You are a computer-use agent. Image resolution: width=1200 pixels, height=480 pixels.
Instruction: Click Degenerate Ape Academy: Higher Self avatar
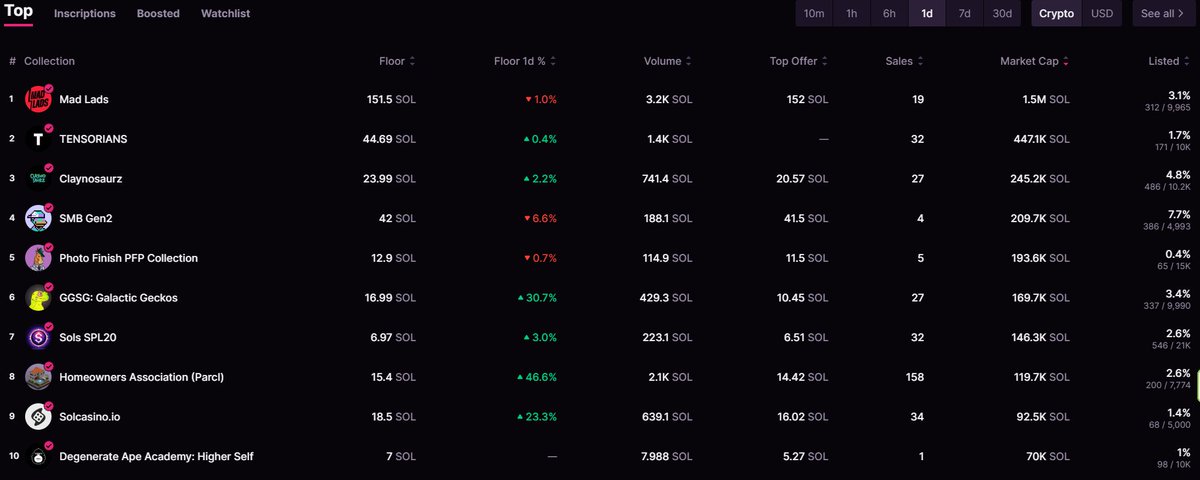[x=38, y=456]
